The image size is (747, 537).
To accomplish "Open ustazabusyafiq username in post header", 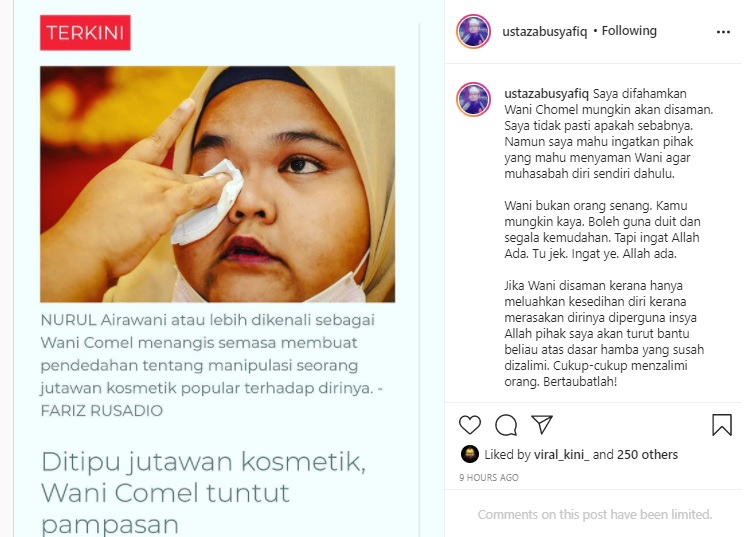I will click(545, 31).
